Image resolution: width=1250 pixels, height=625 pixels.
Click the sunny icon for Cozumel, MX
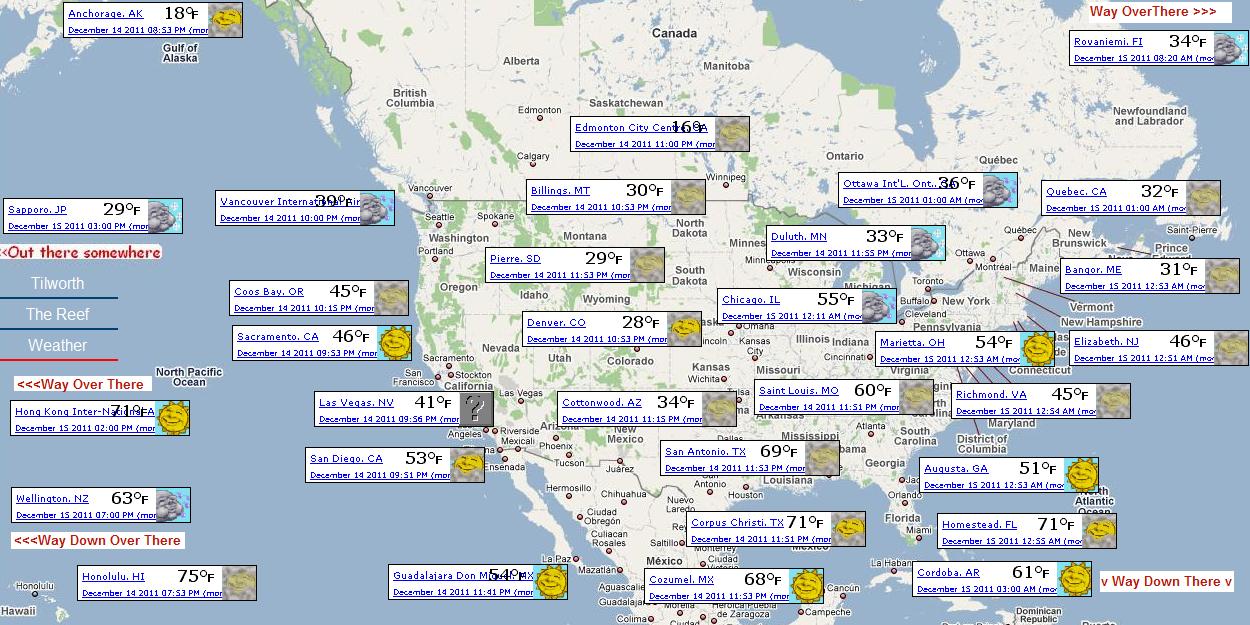(x=806, y=586)
